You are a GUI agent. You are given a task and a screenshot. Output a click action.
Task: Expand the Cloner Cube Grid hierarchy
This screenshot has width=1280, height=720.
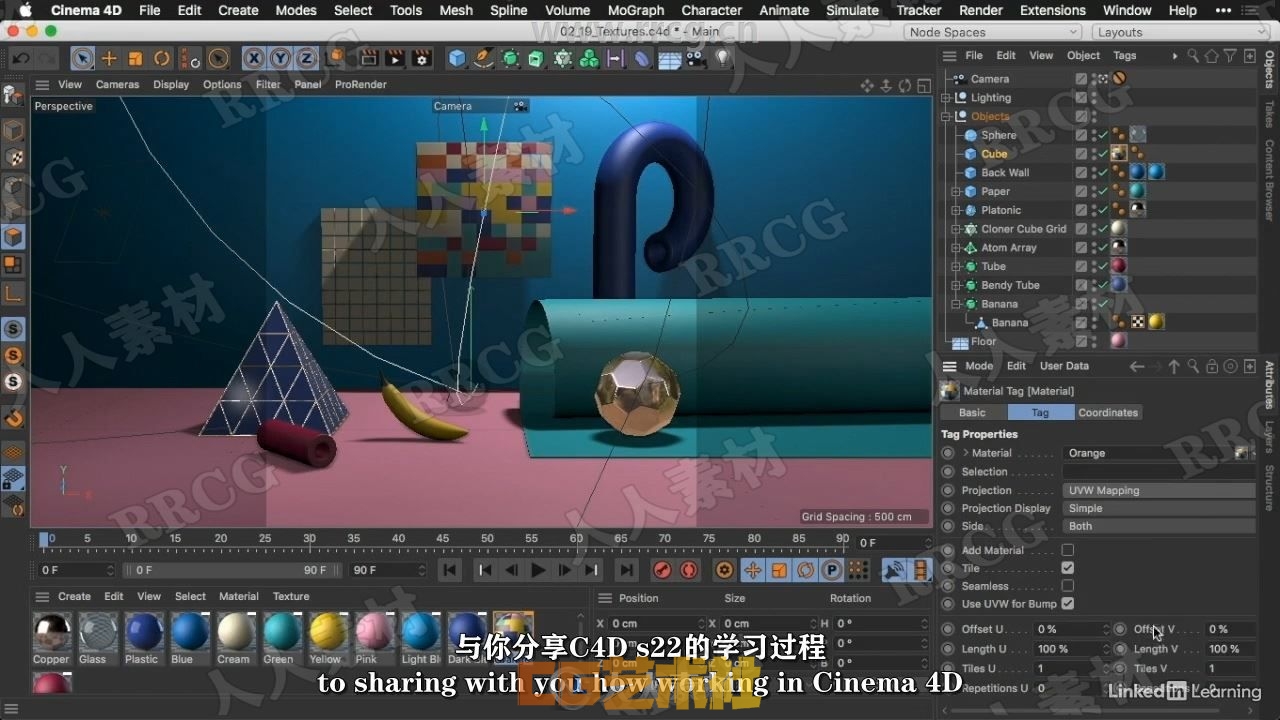(957, 229)
